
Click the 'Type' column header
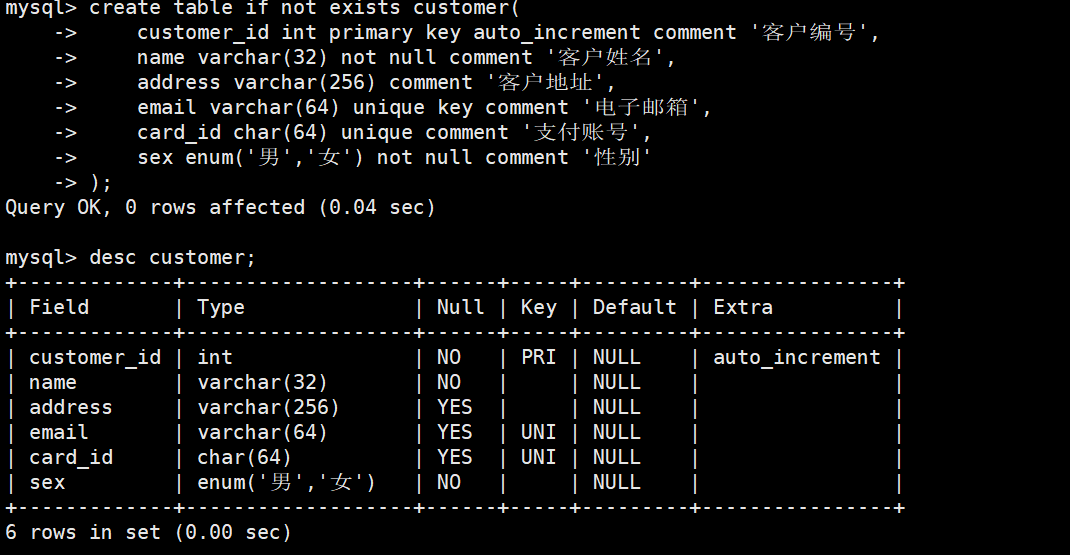(x=220, y=307)
